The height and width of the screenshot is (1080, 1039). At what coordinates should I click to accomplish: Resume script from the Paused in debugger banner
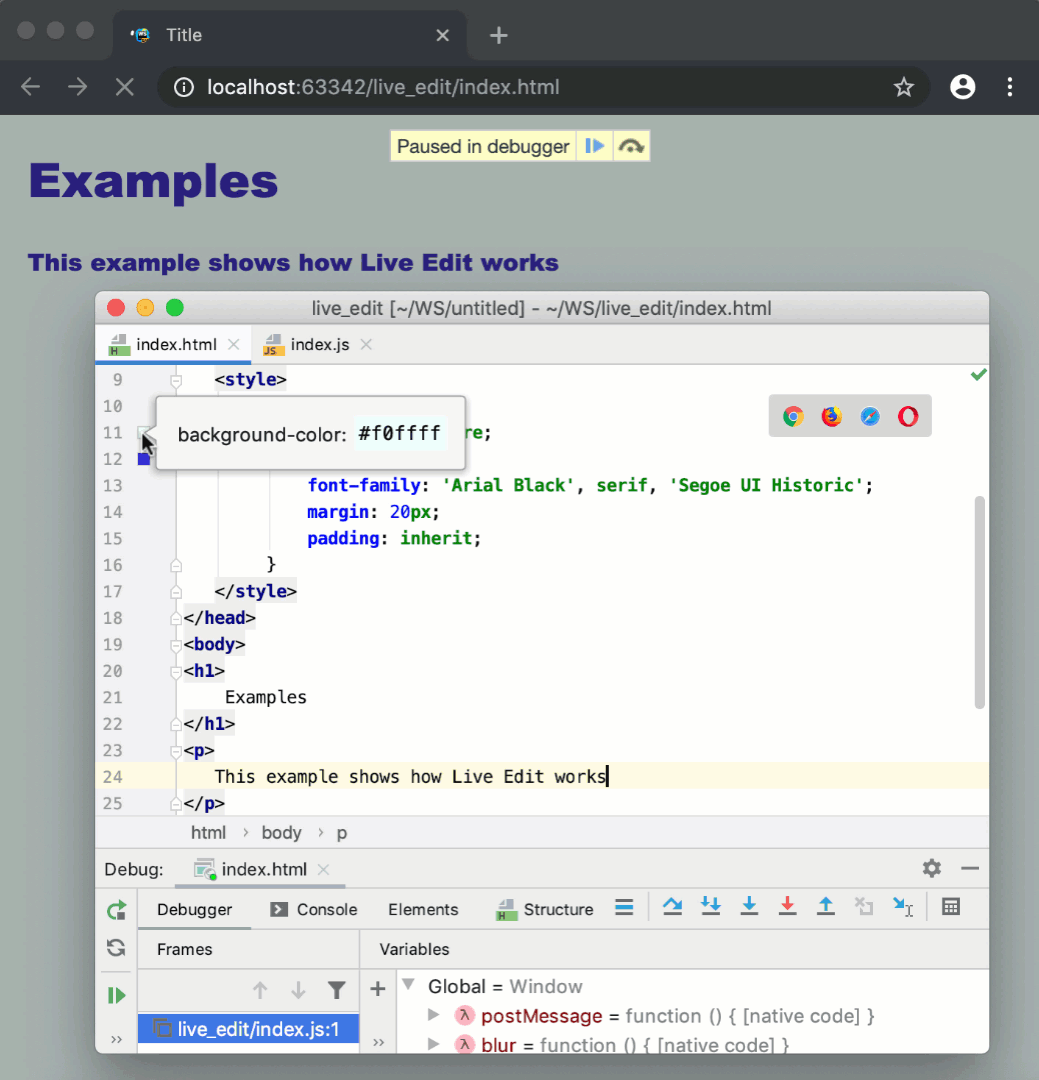[x=594, y=145]
